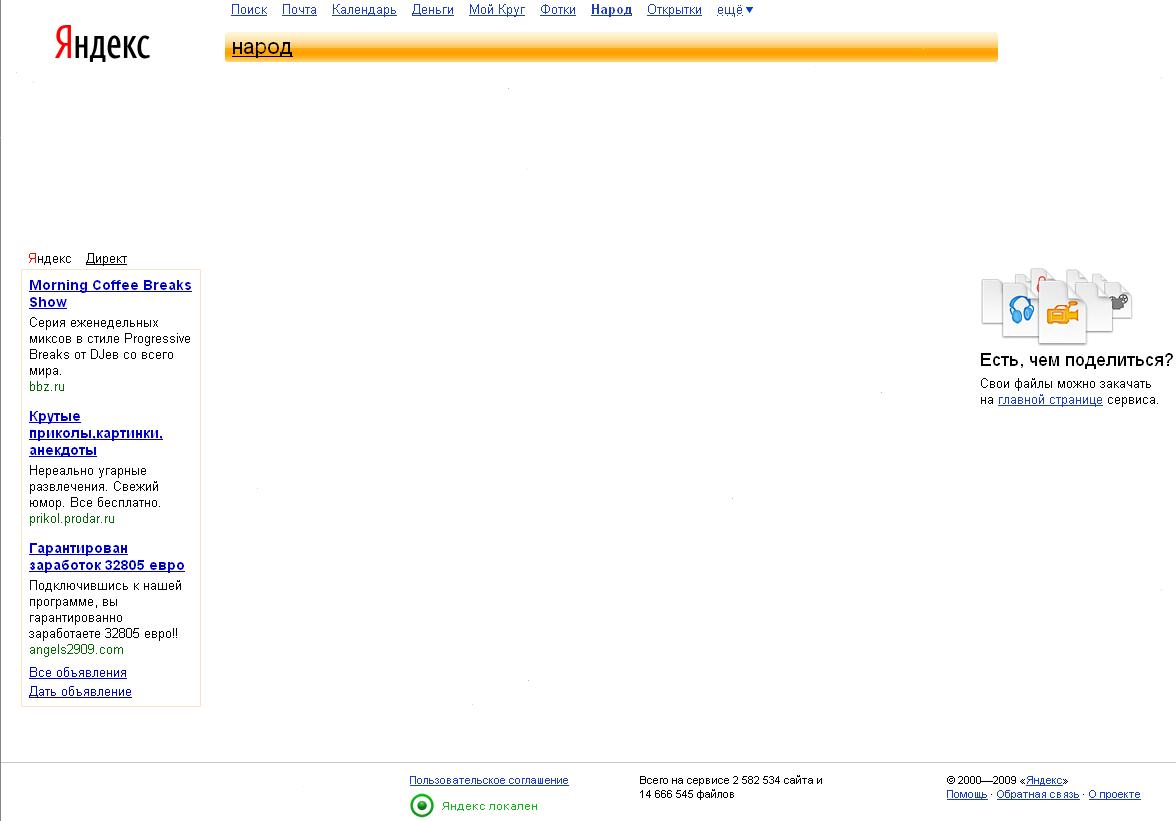Open Поиск in the top navigation
The image size is (1176, 821).
[249, 10]
